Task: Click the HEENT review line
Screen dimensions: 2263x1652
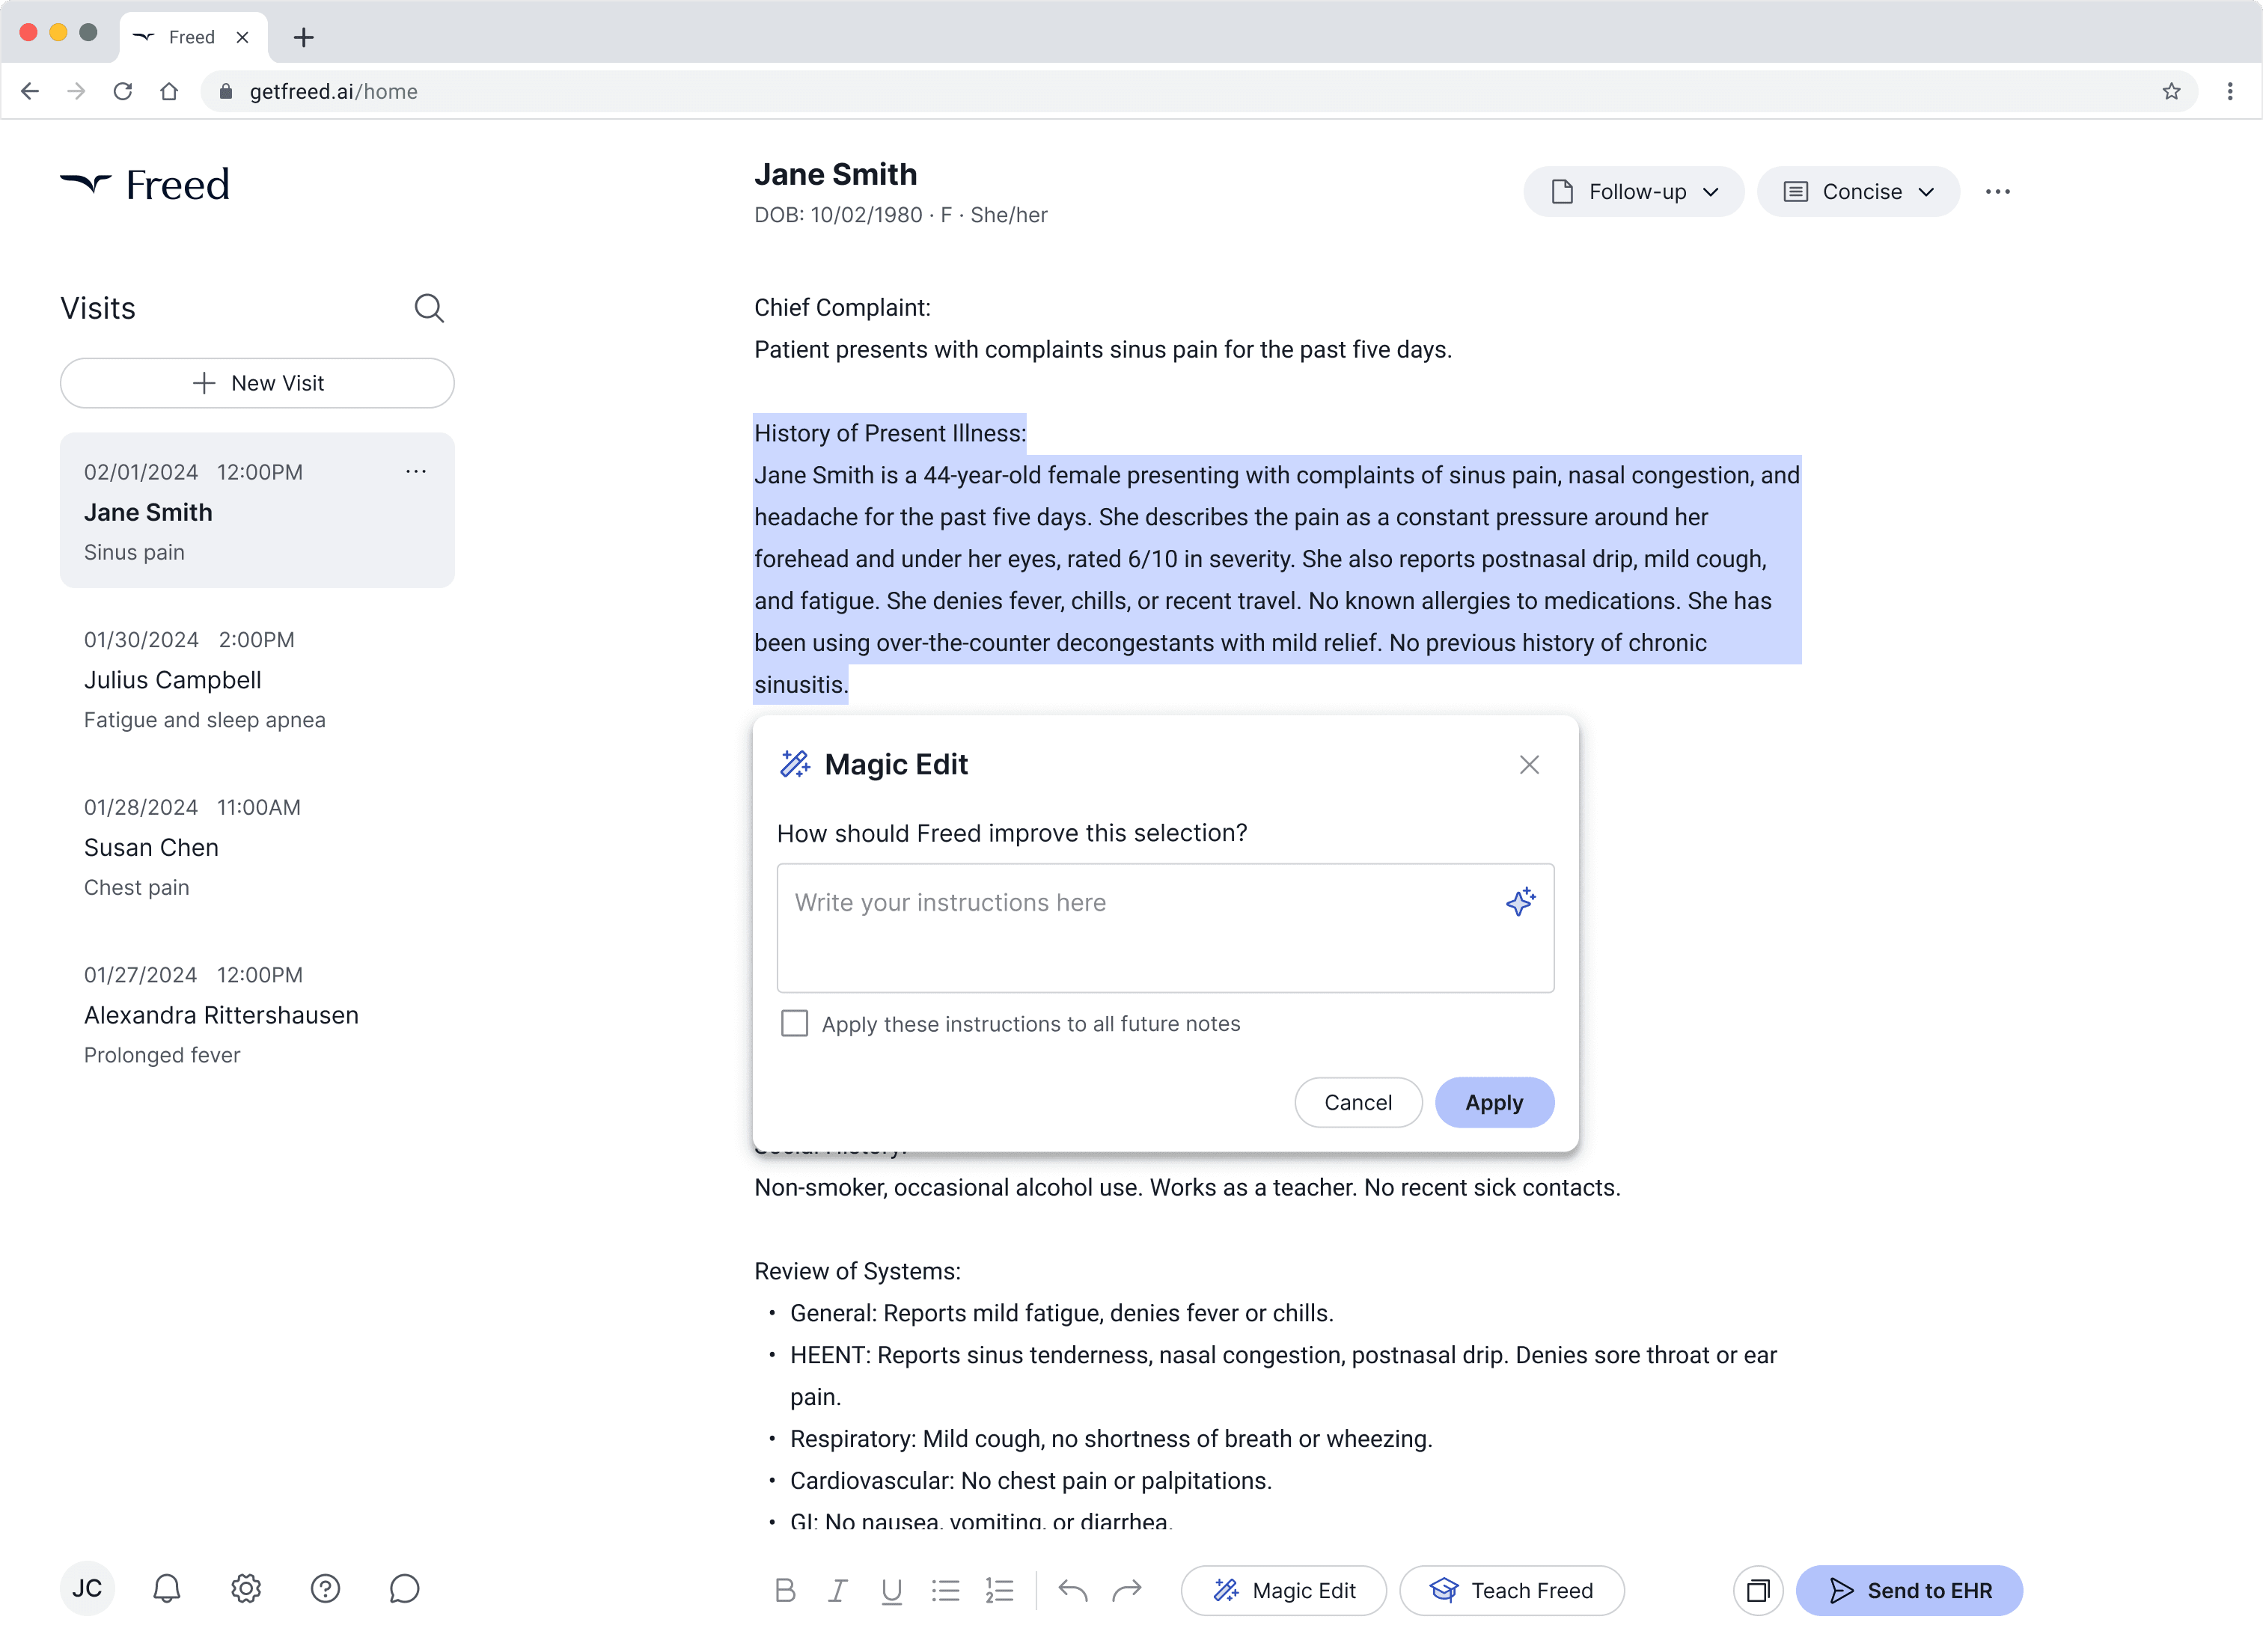Action: 1283,1375
